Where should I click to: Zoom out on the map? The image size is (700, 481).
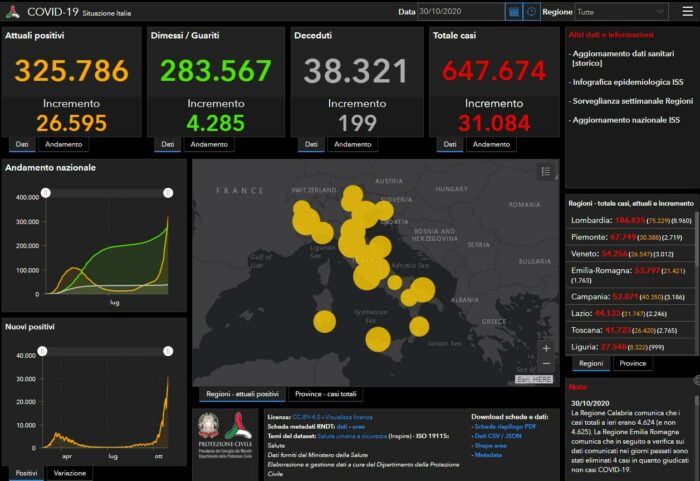[x=546, y=363]
